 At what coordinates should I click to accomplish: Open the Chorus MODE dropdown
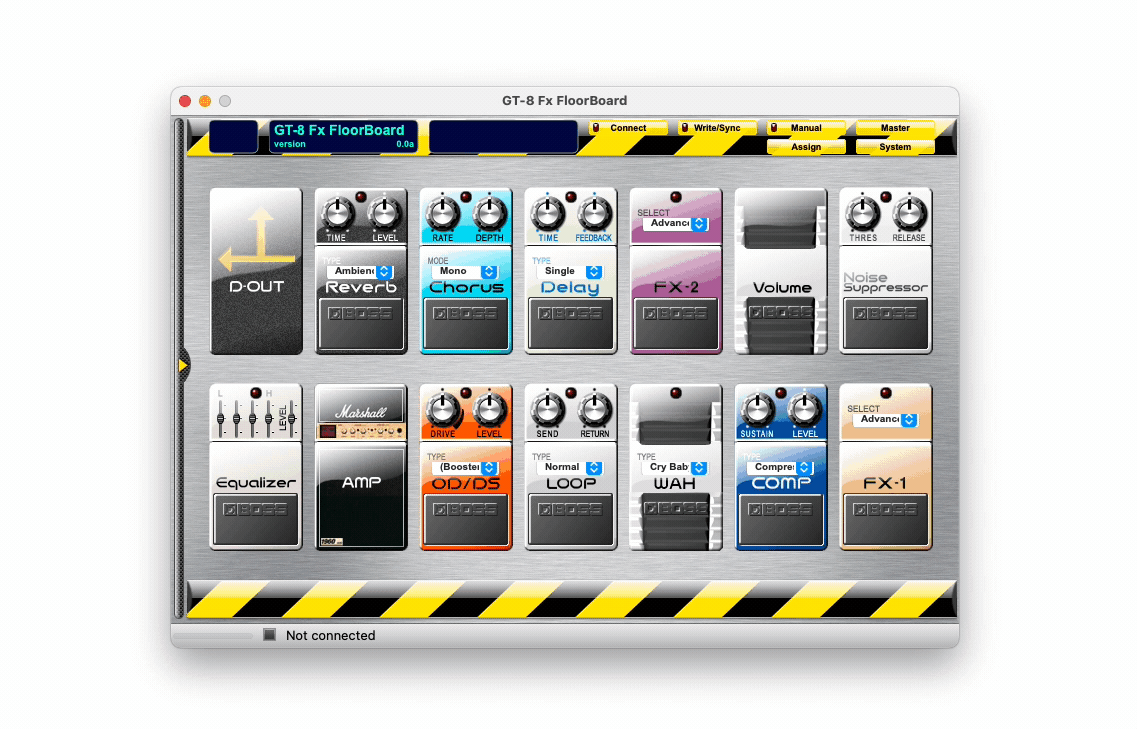click(465, 271)
